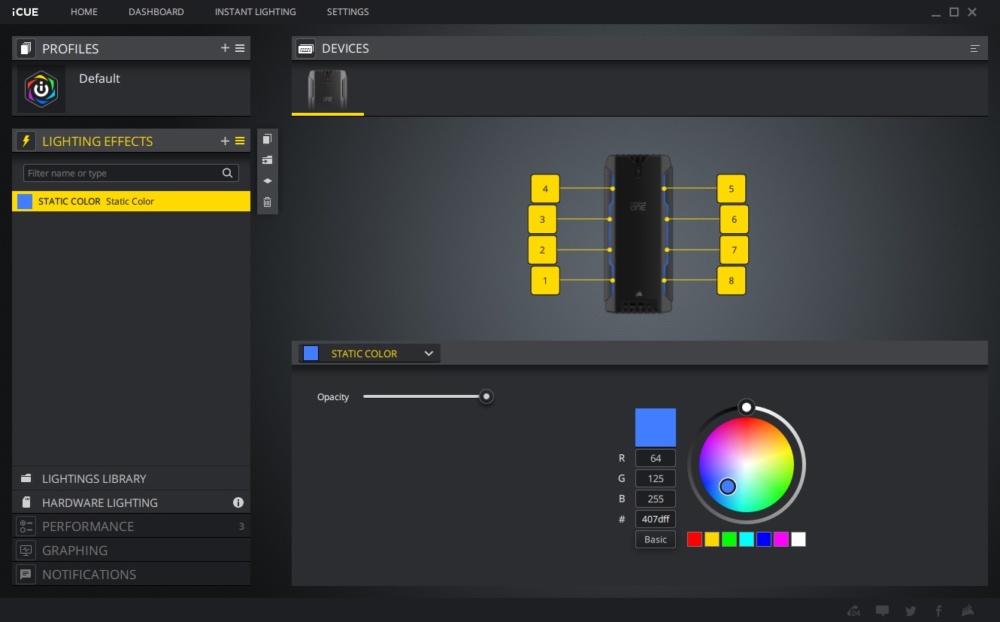
Task: Click the Twitter icon in the footer
Action: [911, 611]
